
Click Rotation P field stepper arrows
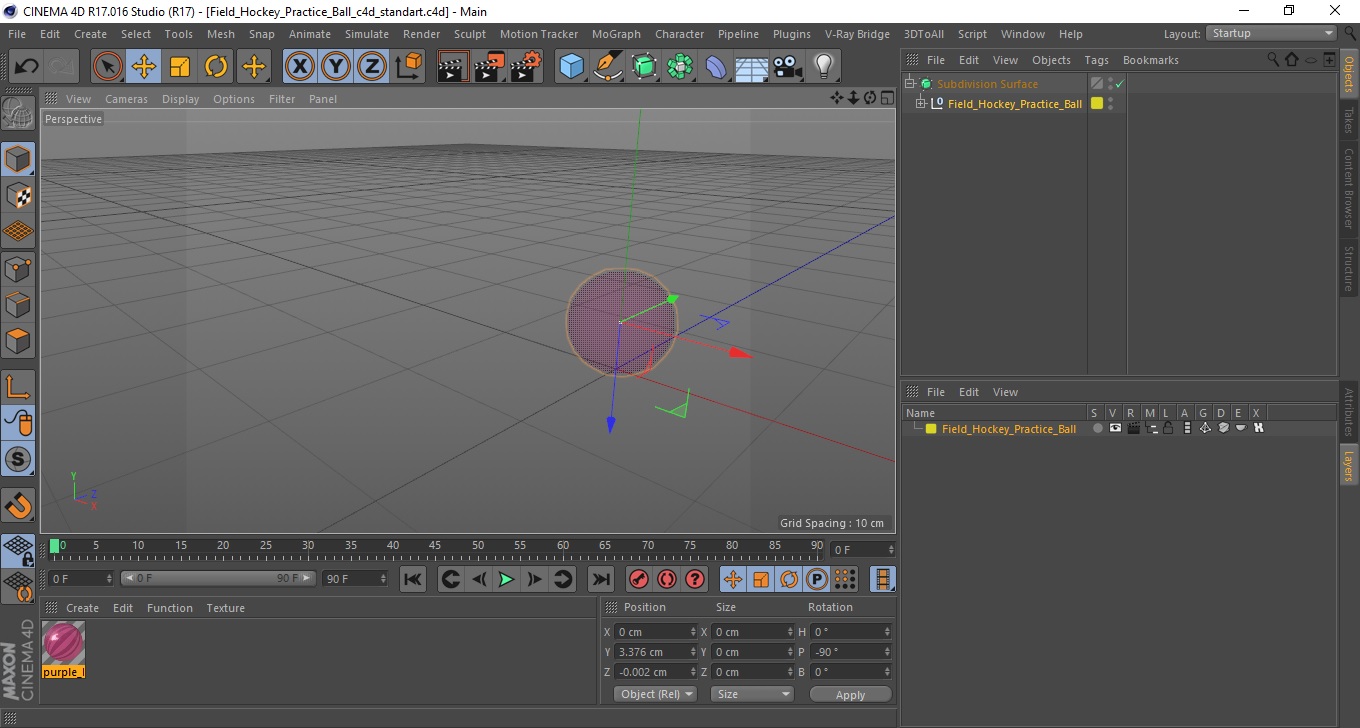(x=886, y=652)
